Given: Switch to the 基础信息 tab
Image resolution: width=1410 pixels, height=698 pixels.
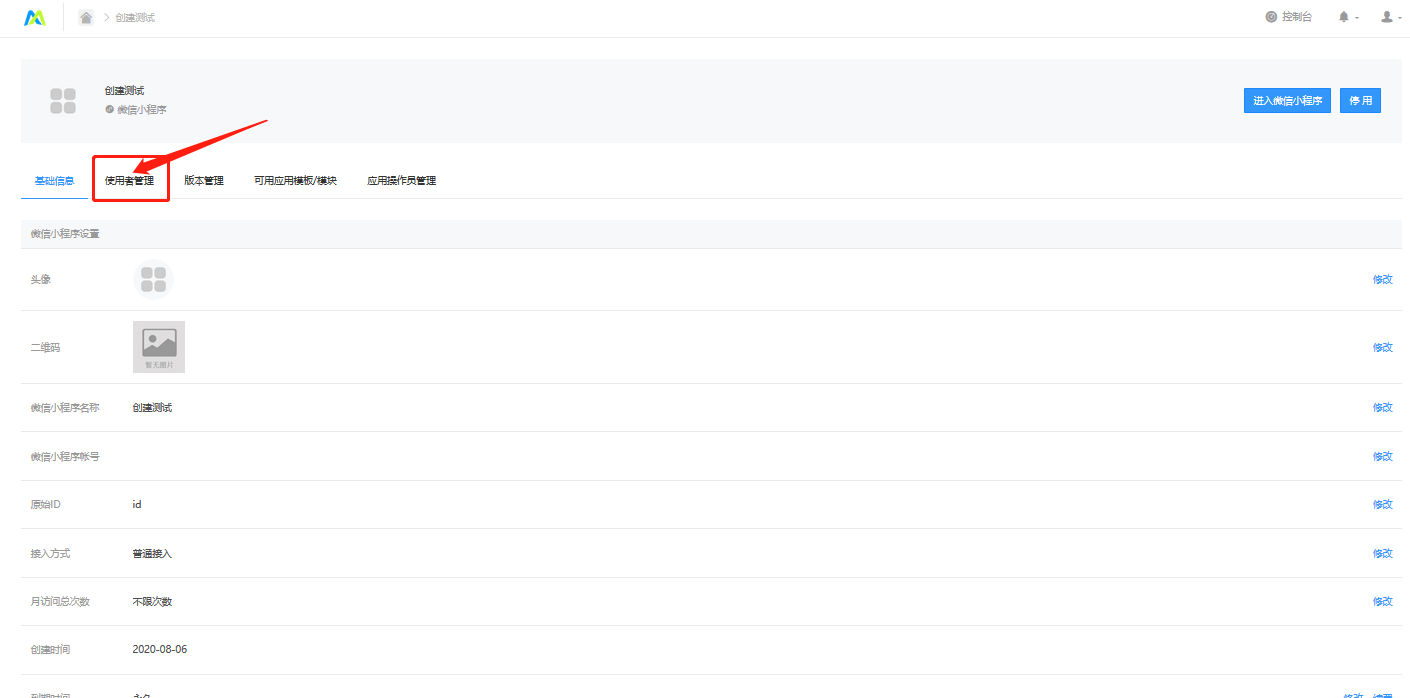Looking at the screenshot, I should click(54, 181).
